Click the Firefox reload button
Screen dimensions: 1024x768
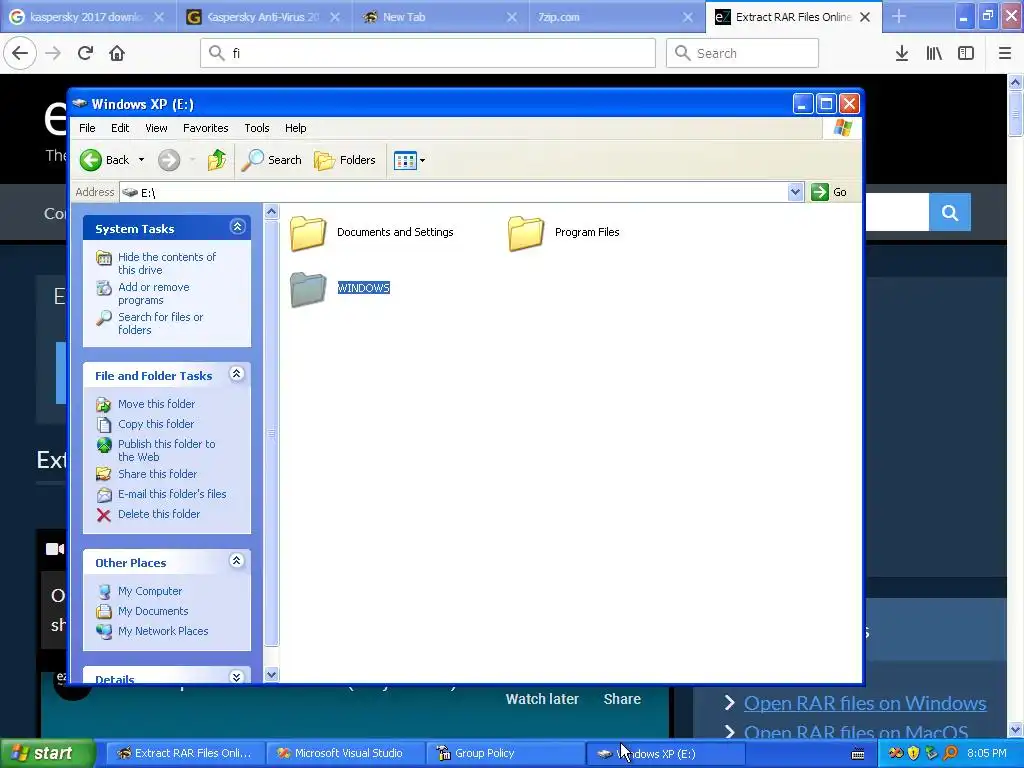[x=85, y=53]
